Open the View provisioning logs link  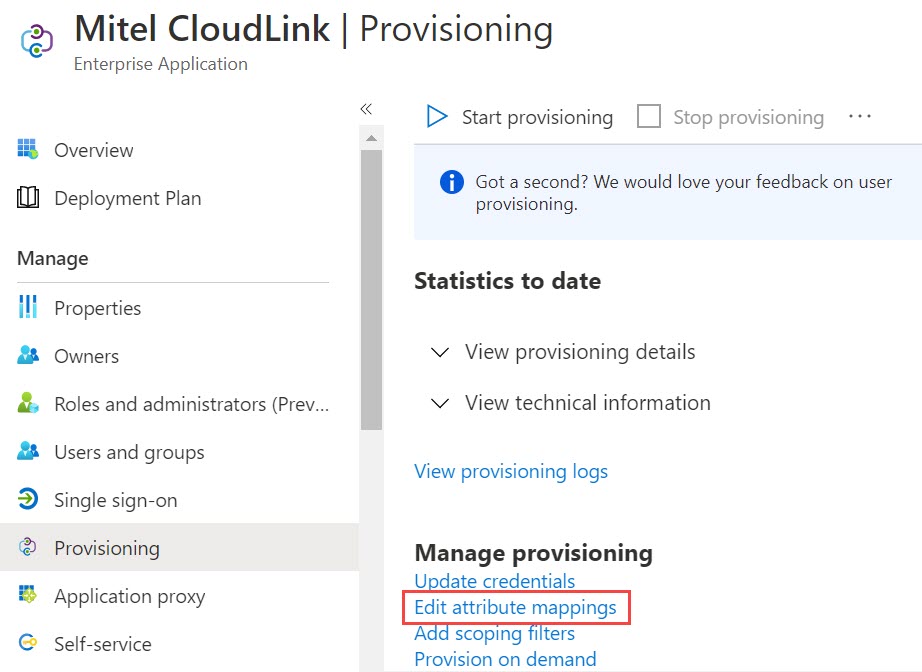pyautogui.click(x=511, y=471)
